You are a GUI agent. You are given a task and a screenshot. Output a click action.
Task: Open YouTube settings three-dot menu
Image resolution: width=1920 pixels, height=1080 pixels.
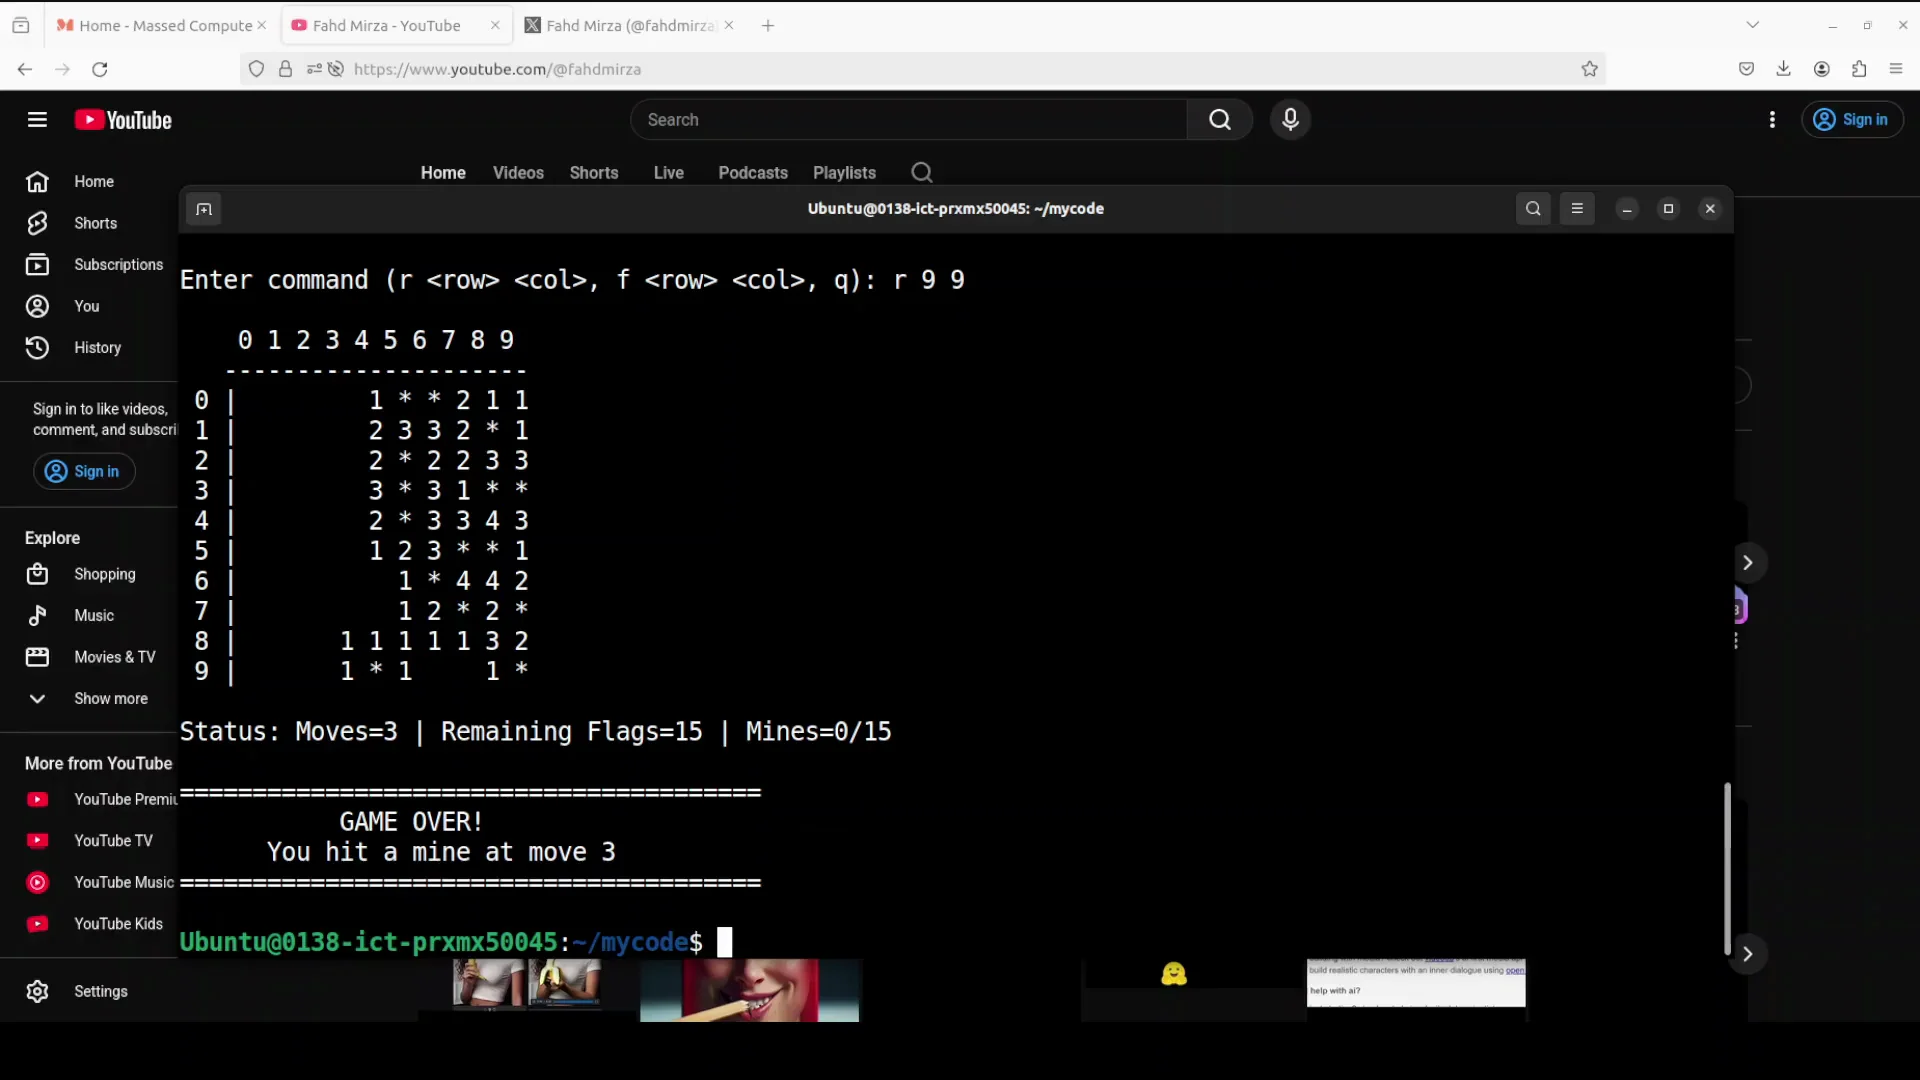pyautogui.click(x=1772, y=120)
